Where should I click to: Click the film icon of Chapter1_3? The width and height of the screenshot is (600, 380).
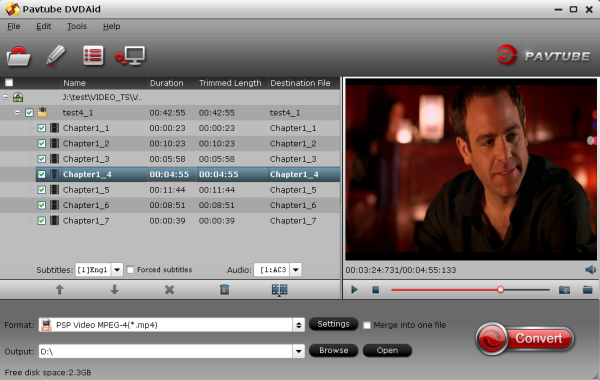pyautogui.click(x=55, y=159)
